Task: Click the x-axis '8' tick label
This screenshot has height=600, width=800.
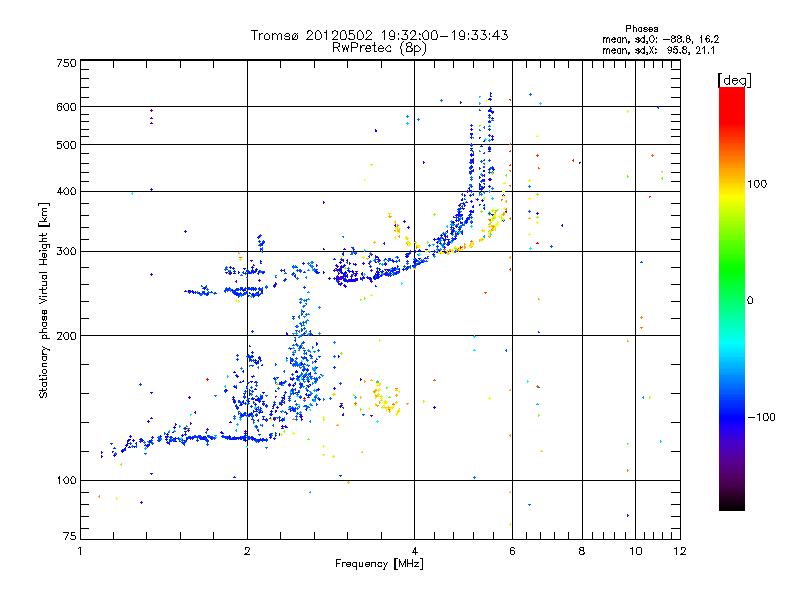Action: 582,551
